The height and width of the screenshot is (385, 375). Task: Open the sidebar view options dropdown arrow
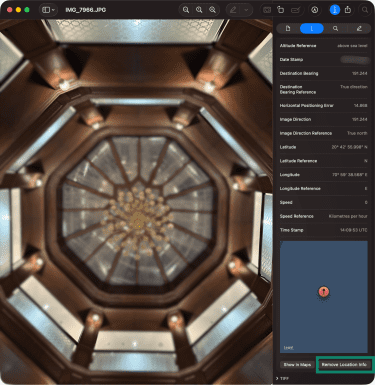53,10
